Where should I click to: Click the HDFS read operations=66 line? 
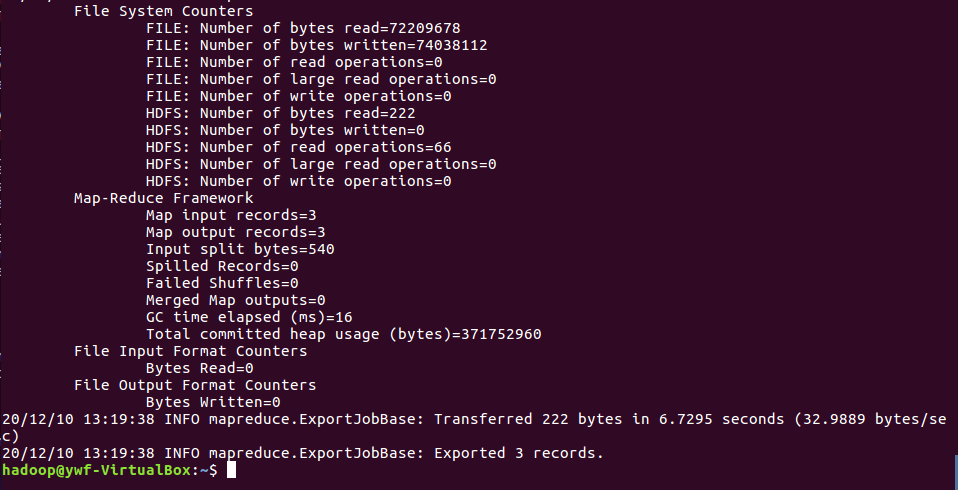(299, 147)
